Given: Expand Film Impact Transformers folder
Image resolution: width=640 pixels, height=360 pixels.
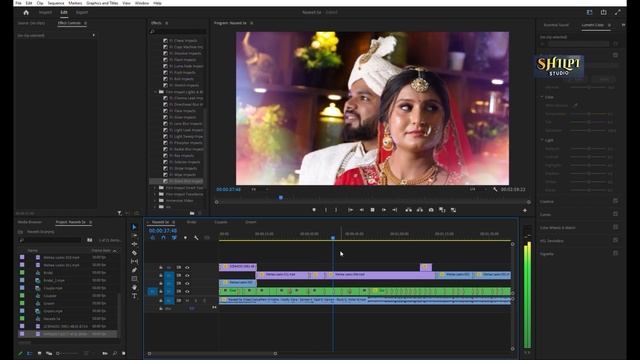Looking at the screenshot, I should [156, 194].
